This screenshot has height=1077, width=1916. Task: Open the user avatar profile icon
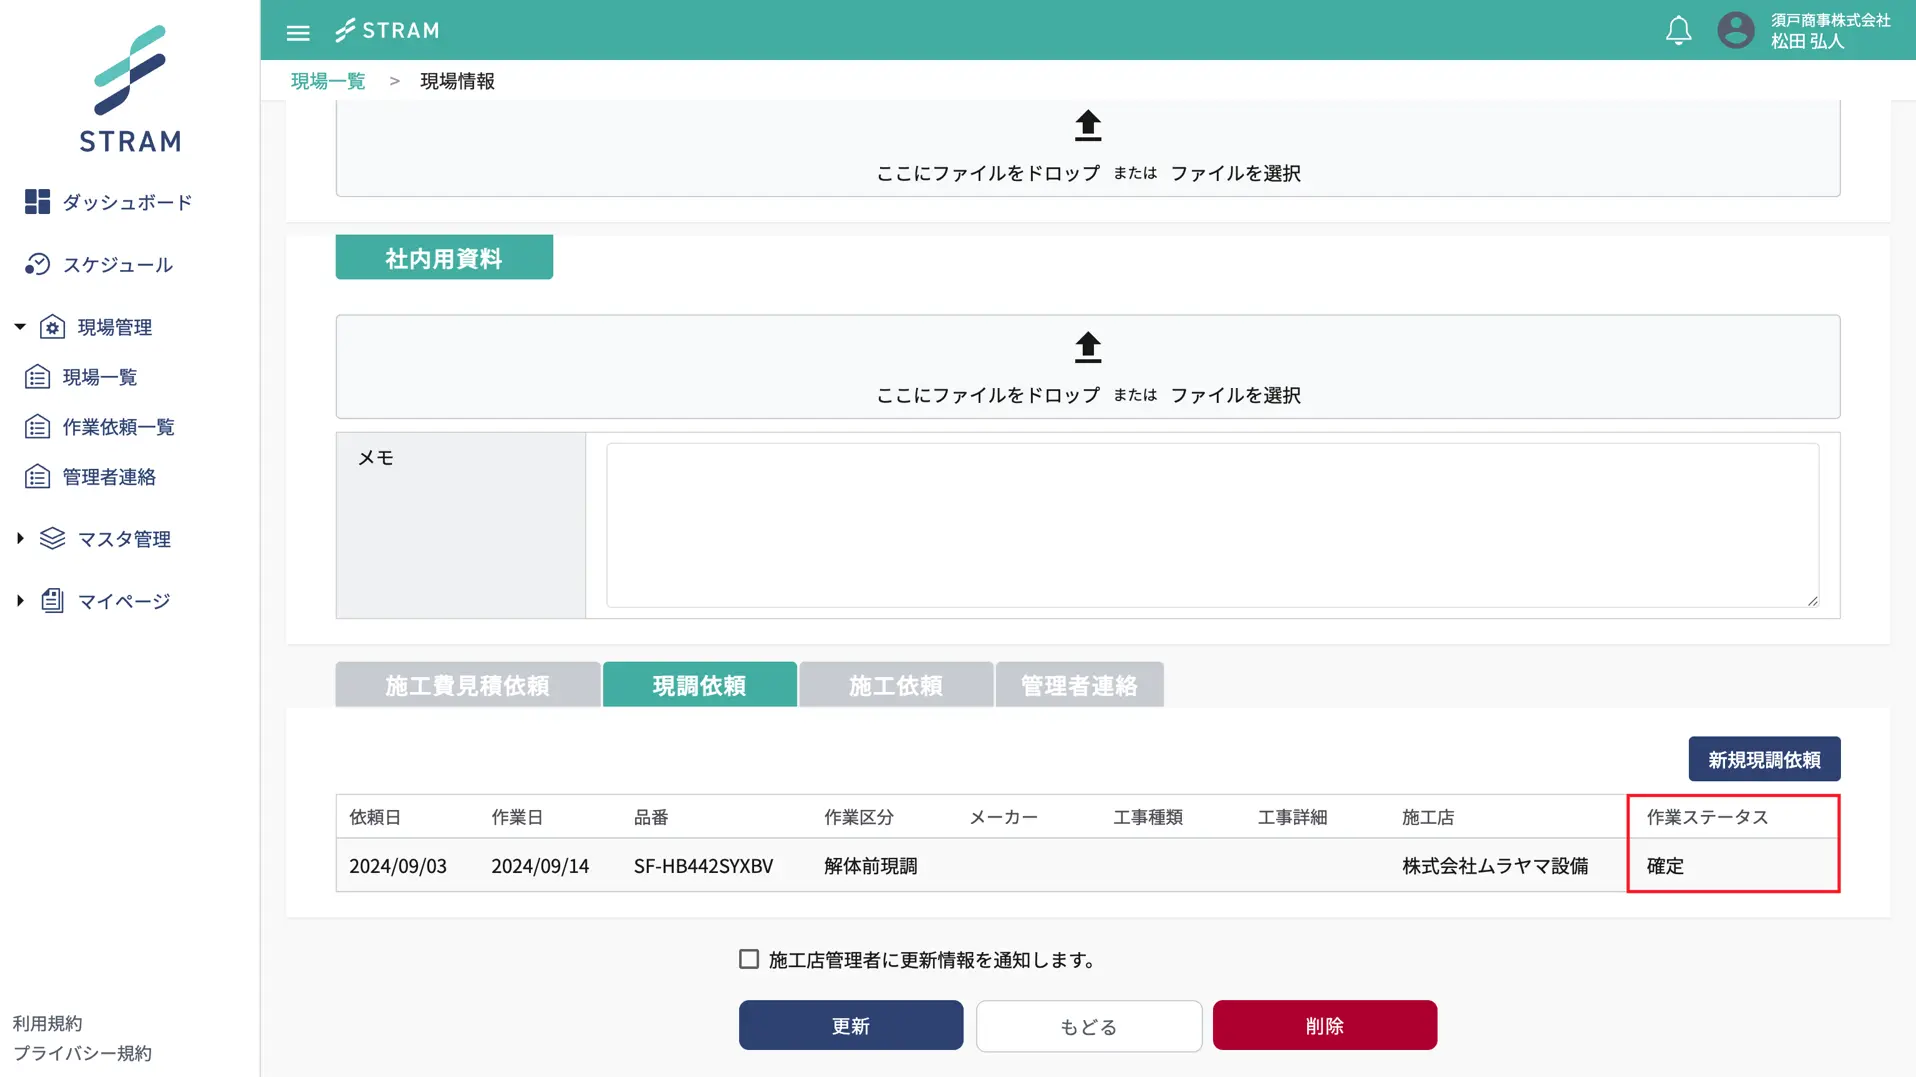click(1735, 30)
